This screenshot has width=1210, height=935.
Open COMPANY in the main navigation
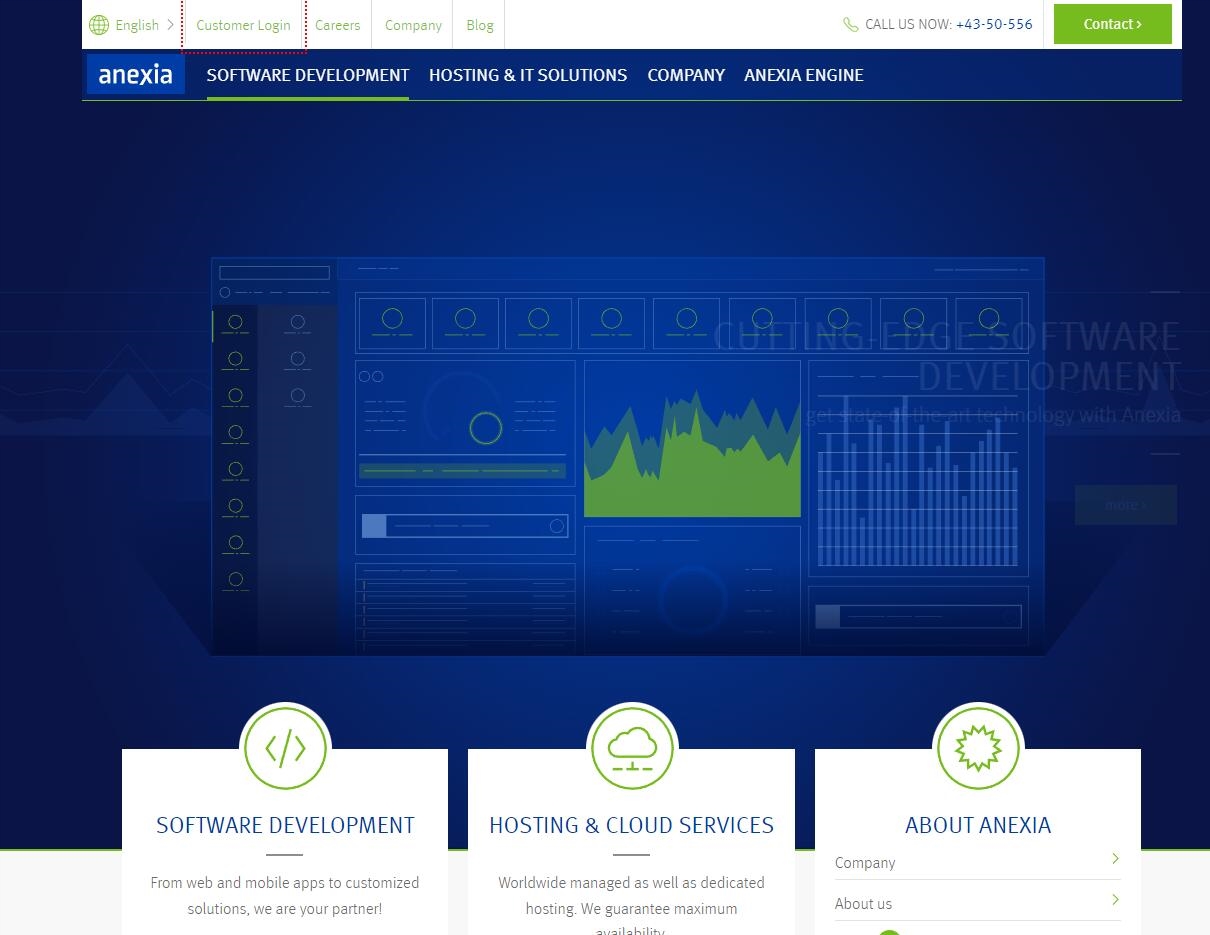coord(686,75)
